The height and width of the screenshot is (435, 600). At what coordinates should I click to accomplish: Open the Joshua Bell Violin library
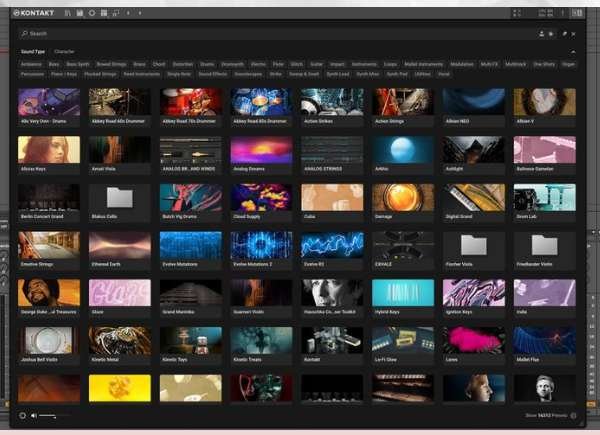point(49,345)
